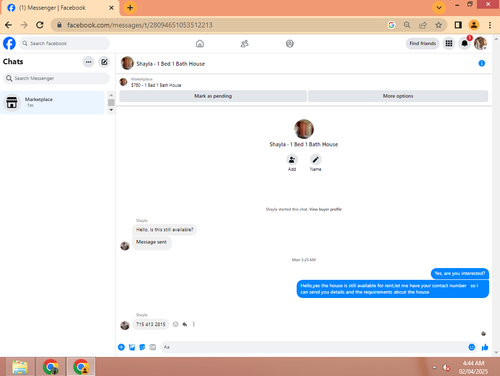Open Shayla - 1 Bed 1 Bath House header
Image resolution: width=500 pixels, height=376 pixels.
(170, 64)
